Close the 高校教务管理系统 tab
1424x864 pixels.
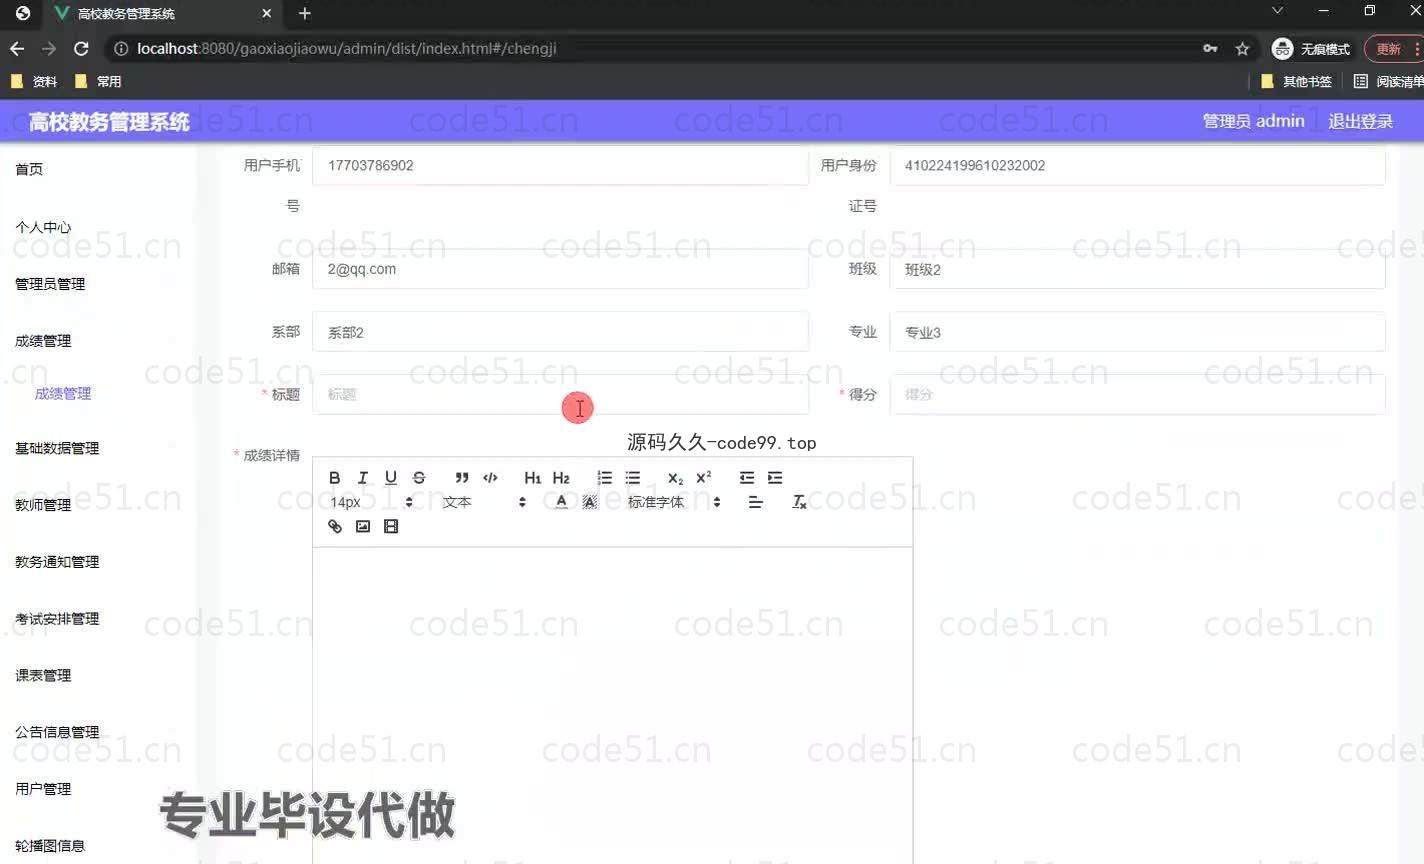click(266, 13)
